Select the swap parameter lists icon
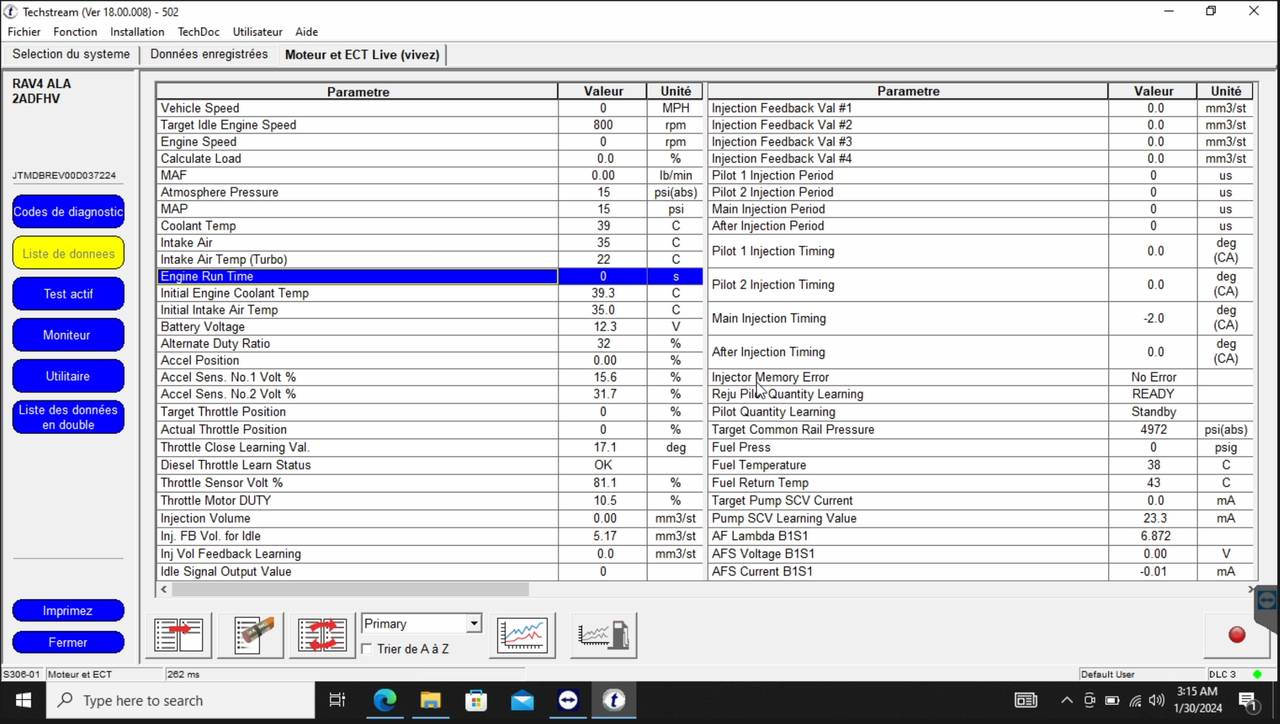 coord(321,634)
